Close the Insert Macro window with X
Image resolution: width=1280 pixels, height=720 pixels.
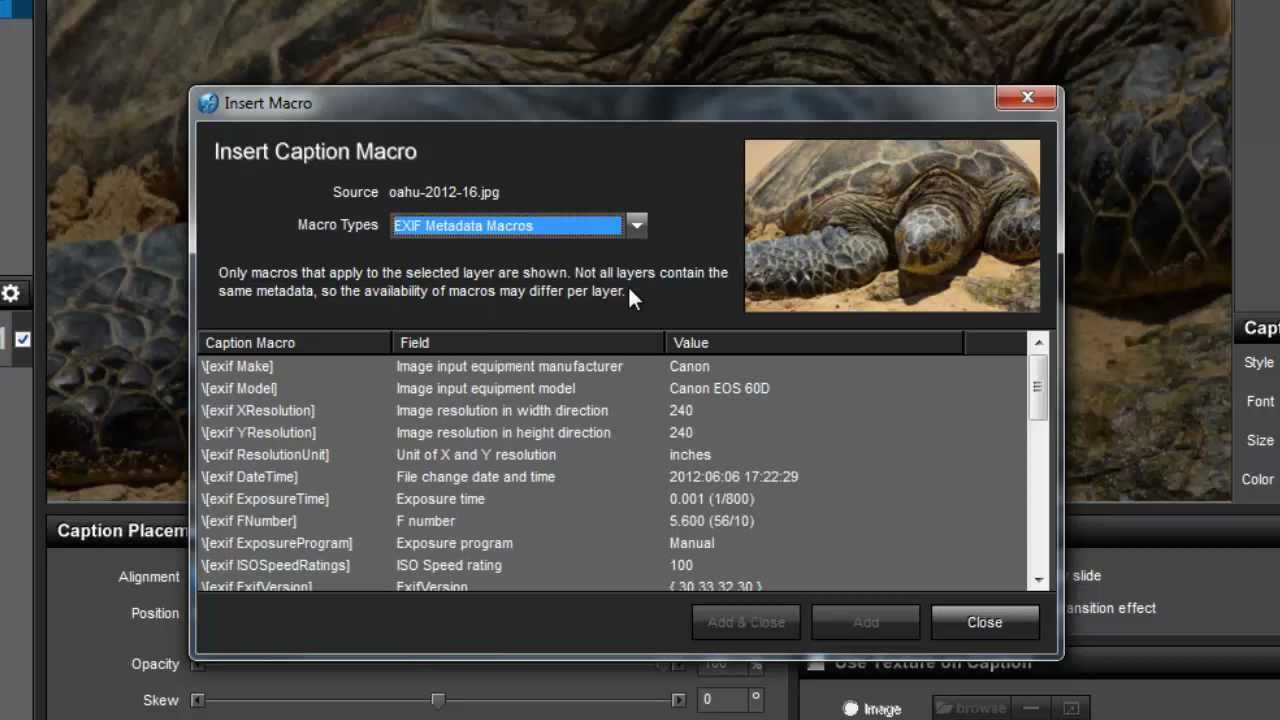point(1027,97)
